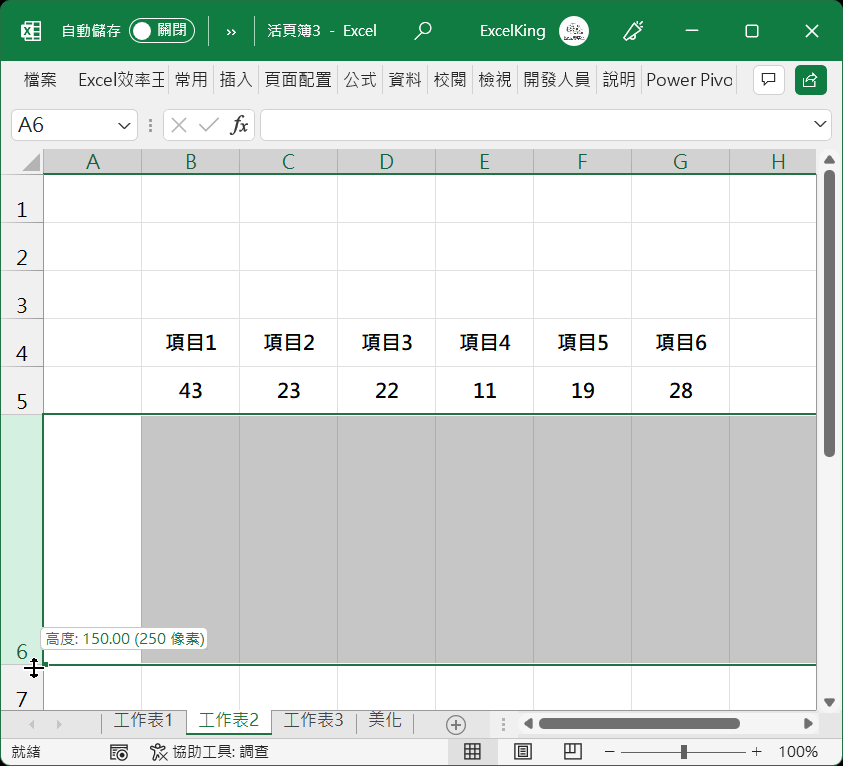The image size is (843, 766).
Task: Select Normal view button in status bar
Action: [473, 752]
